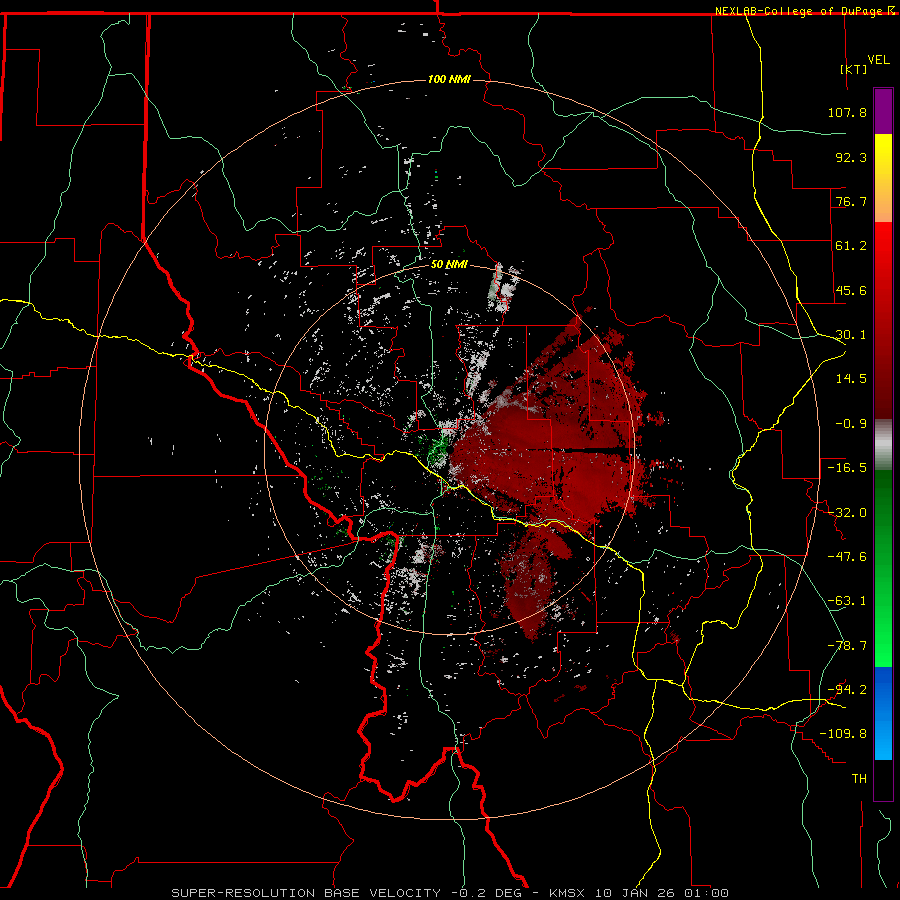Select the -78.7 legend value
The image size is (900, 900).
click(x=847, y=646)
